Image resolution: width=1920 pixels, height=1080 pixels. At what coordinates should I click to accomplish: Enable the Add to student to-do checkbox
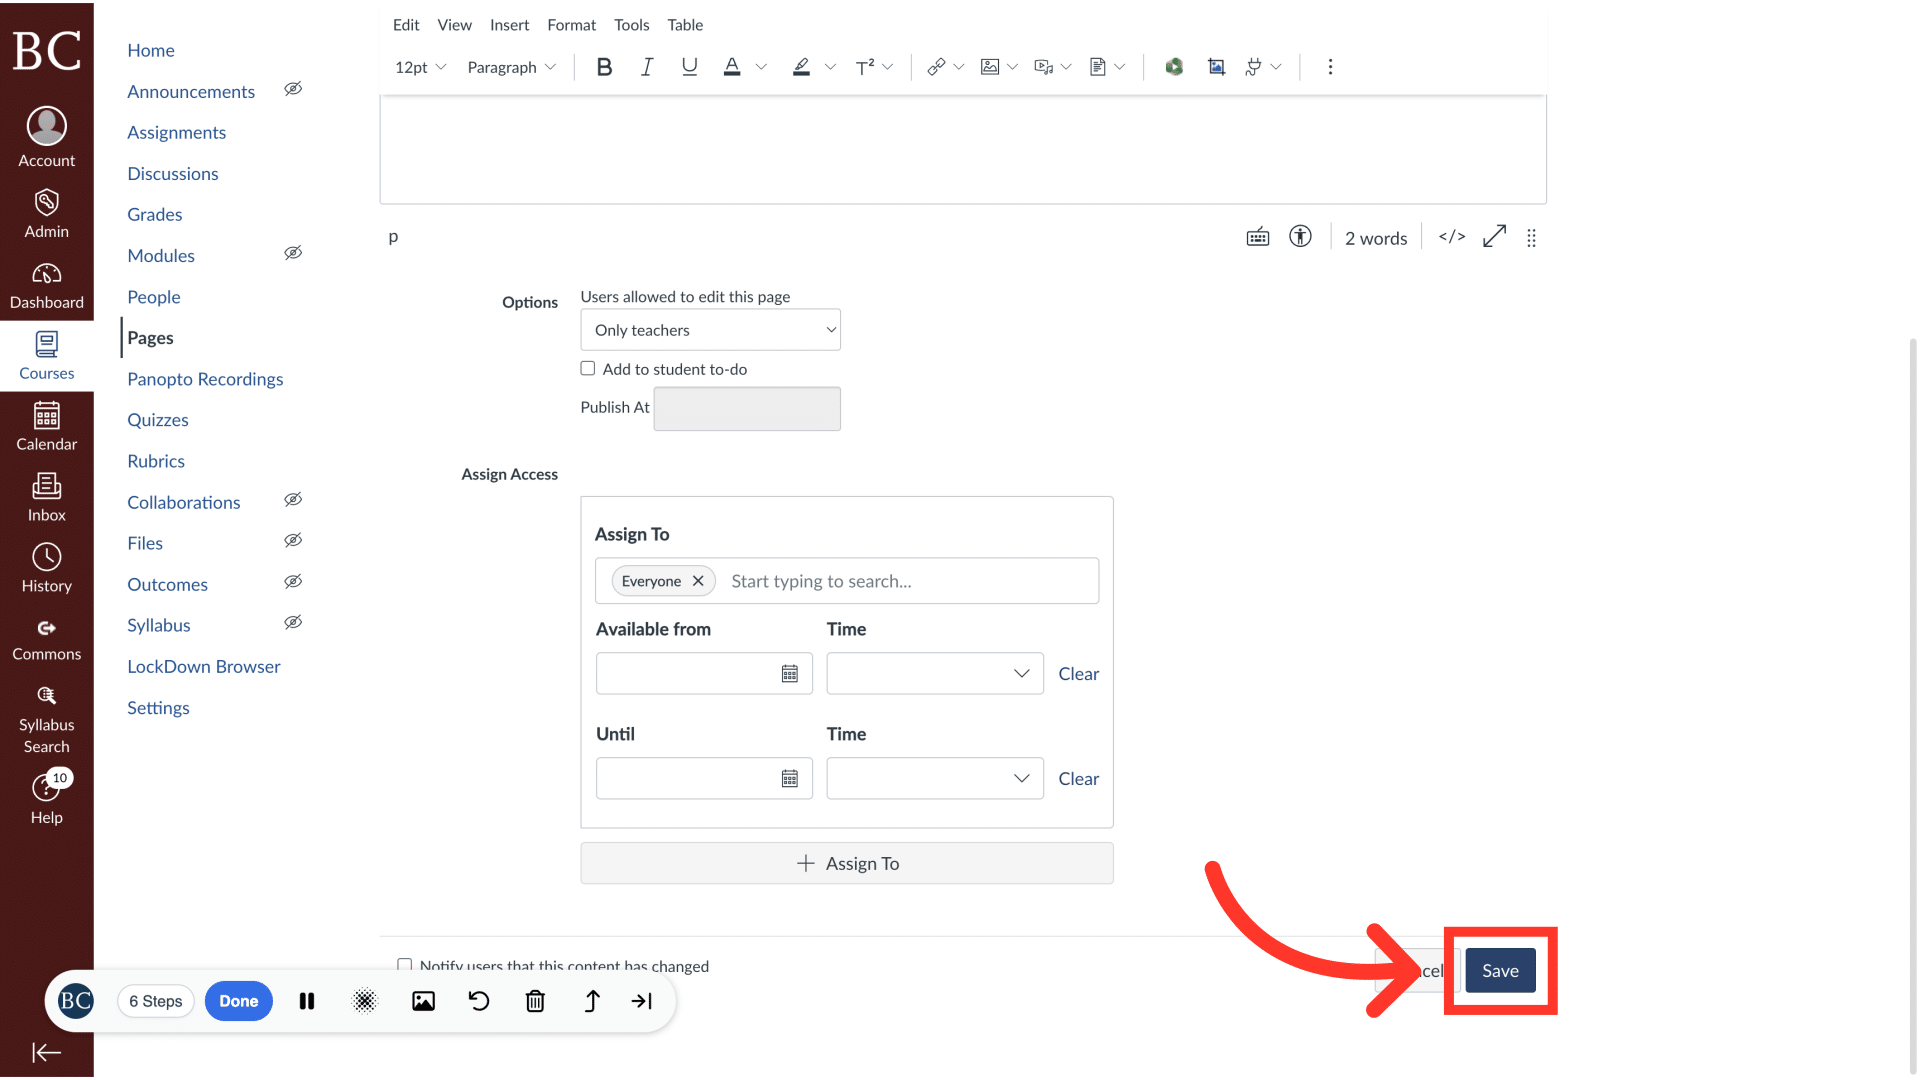[588, 368]
